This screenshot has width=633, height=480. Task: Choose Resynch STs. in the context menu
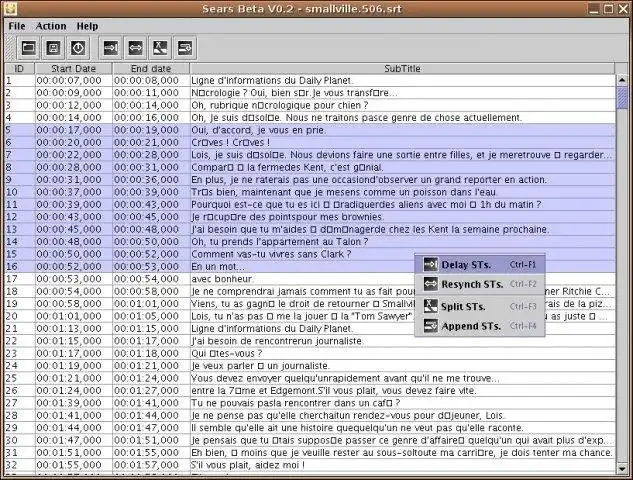pyautogui.click(x=480, y=284)
